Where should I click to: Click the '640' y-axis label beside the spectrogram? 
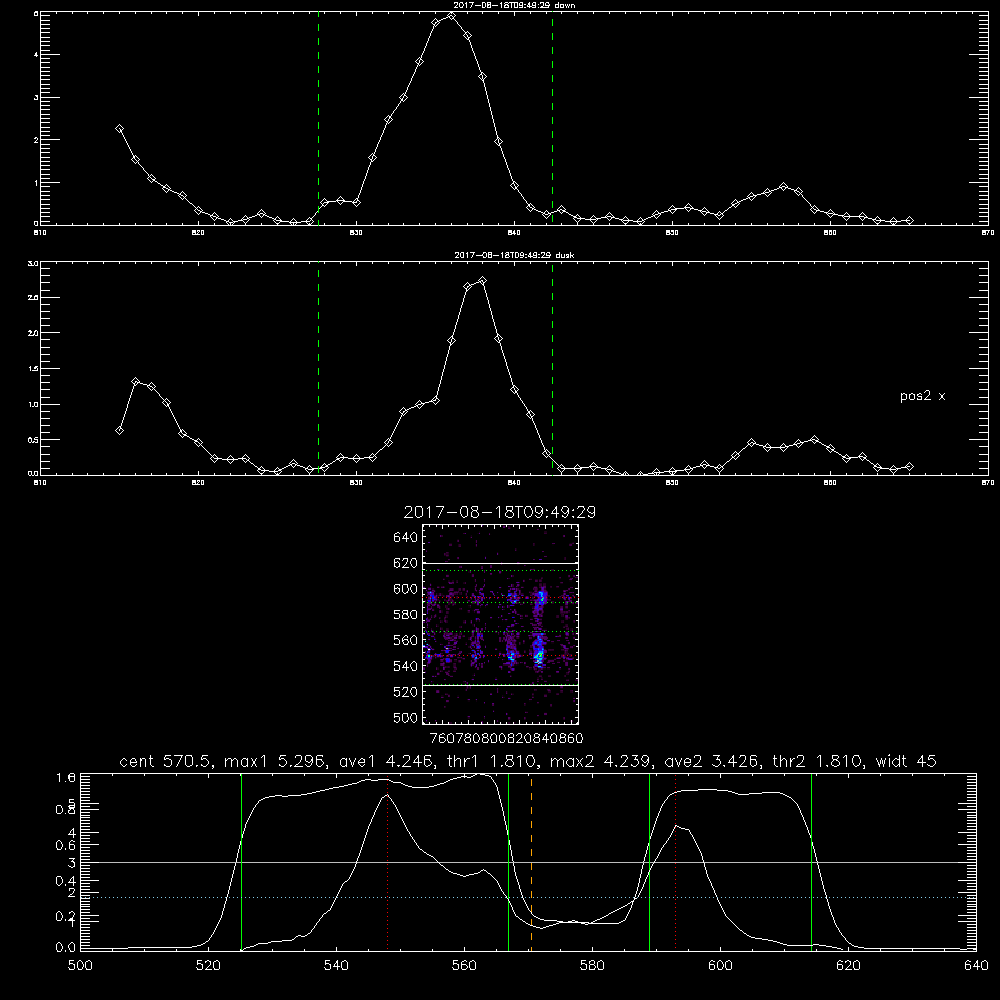click(x=406, y=538)
